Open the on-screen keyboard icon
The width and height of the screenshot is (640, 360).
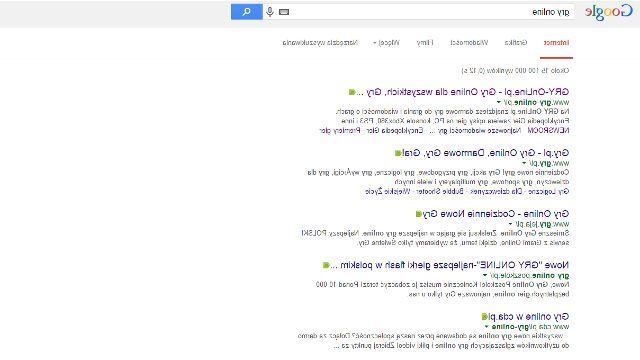(284, 12)
